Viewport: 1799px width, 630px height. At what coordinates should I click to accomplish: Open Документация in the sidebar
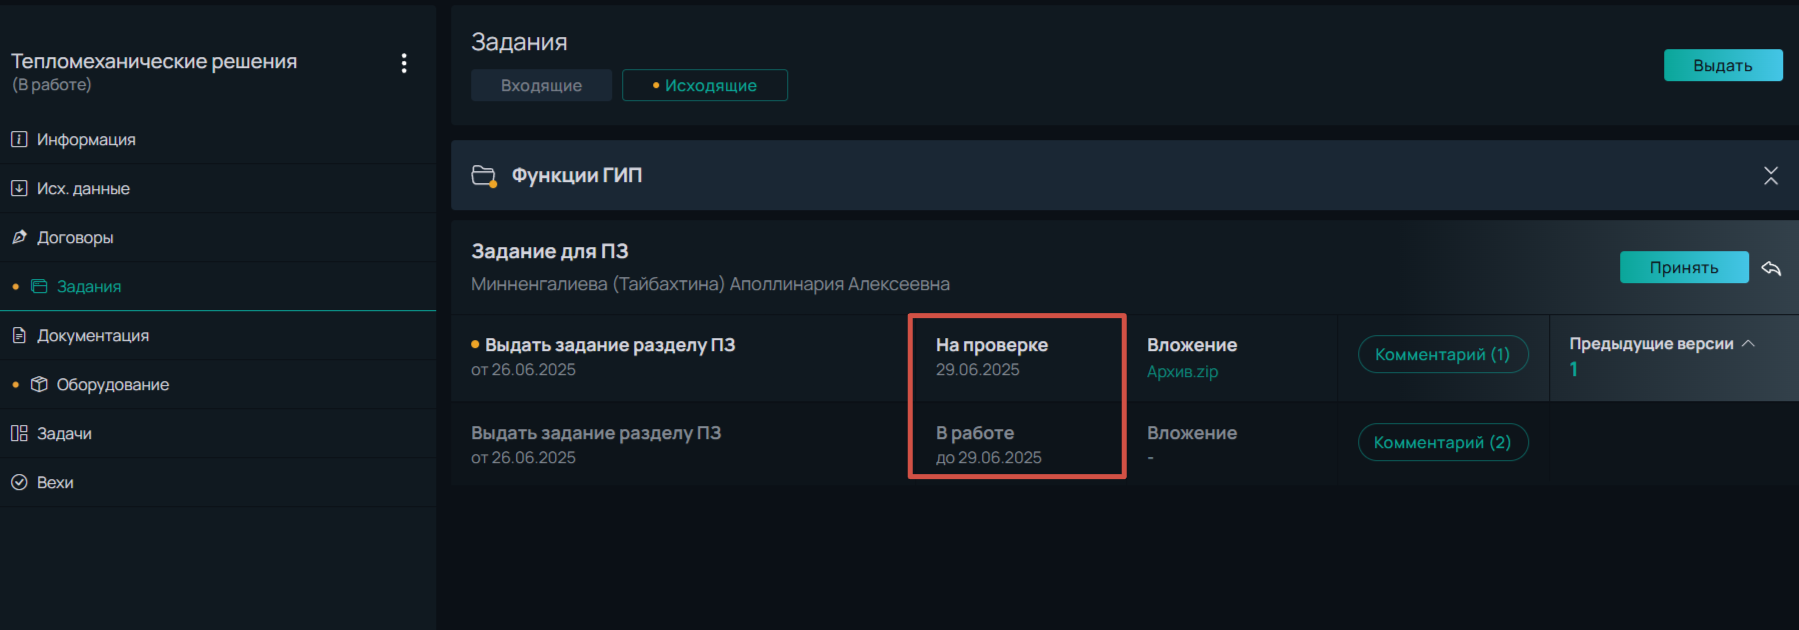click(x=218, y=335)
